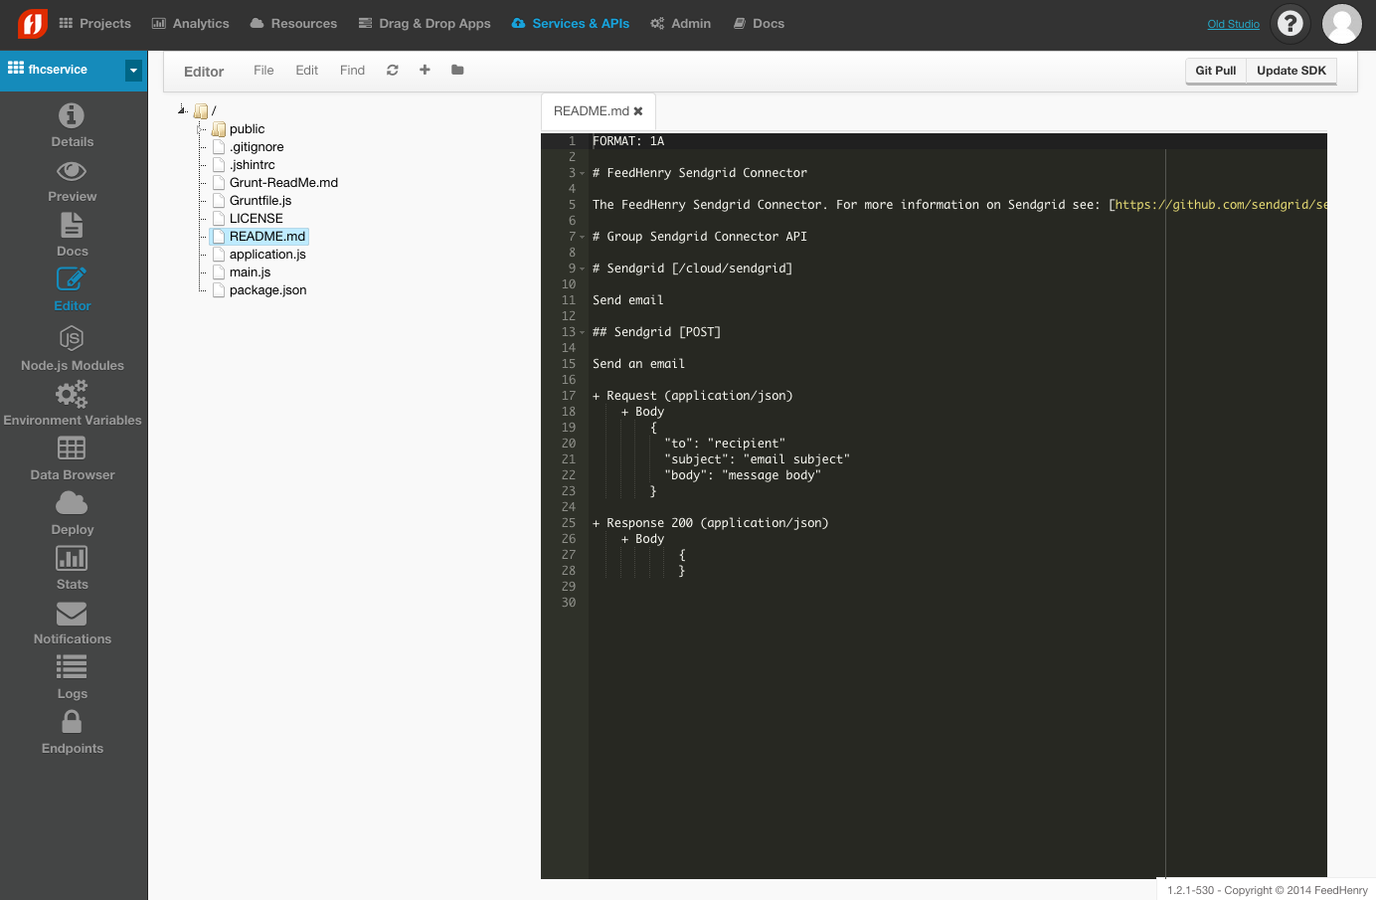Open the Logs list icon
Screen dimensions: 1376x900
(x=72, y=666)
